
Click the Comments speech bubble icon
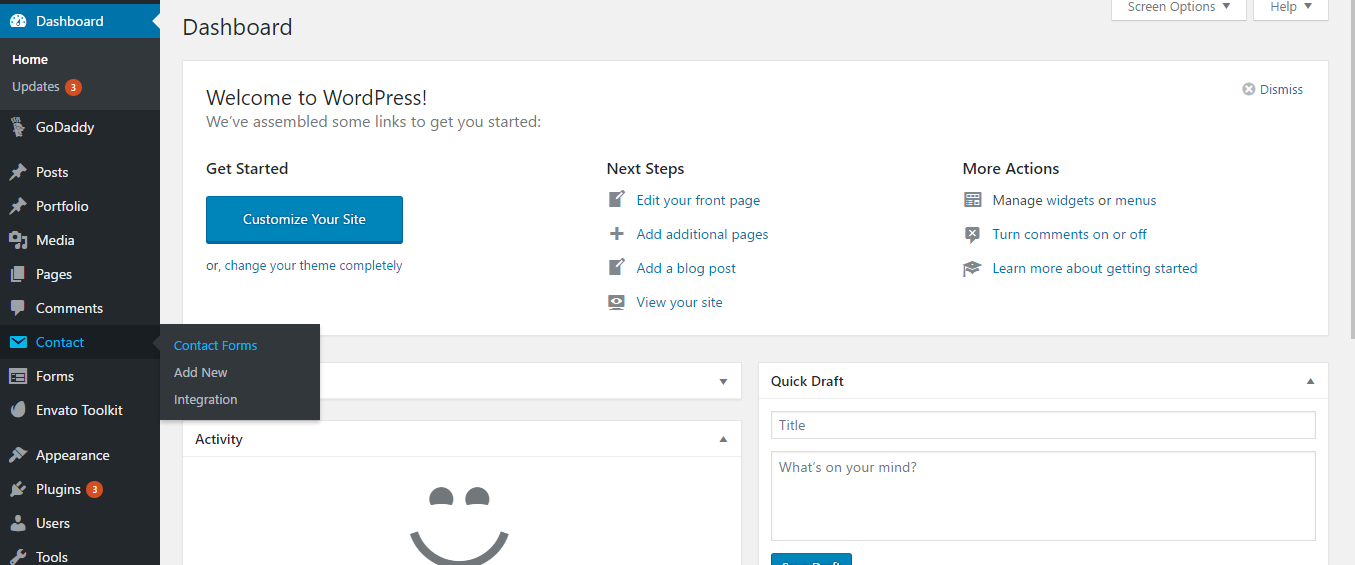pyautogui.click(x=18, y=308)
